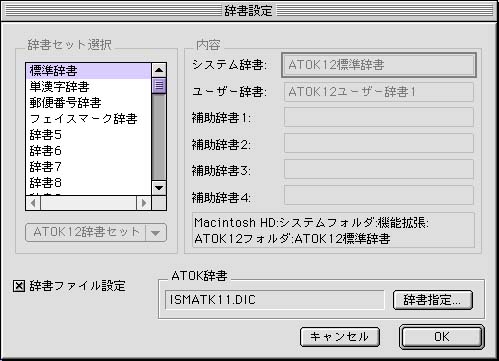
Task: Select 辞書7 list row
Action: [88, 167]
